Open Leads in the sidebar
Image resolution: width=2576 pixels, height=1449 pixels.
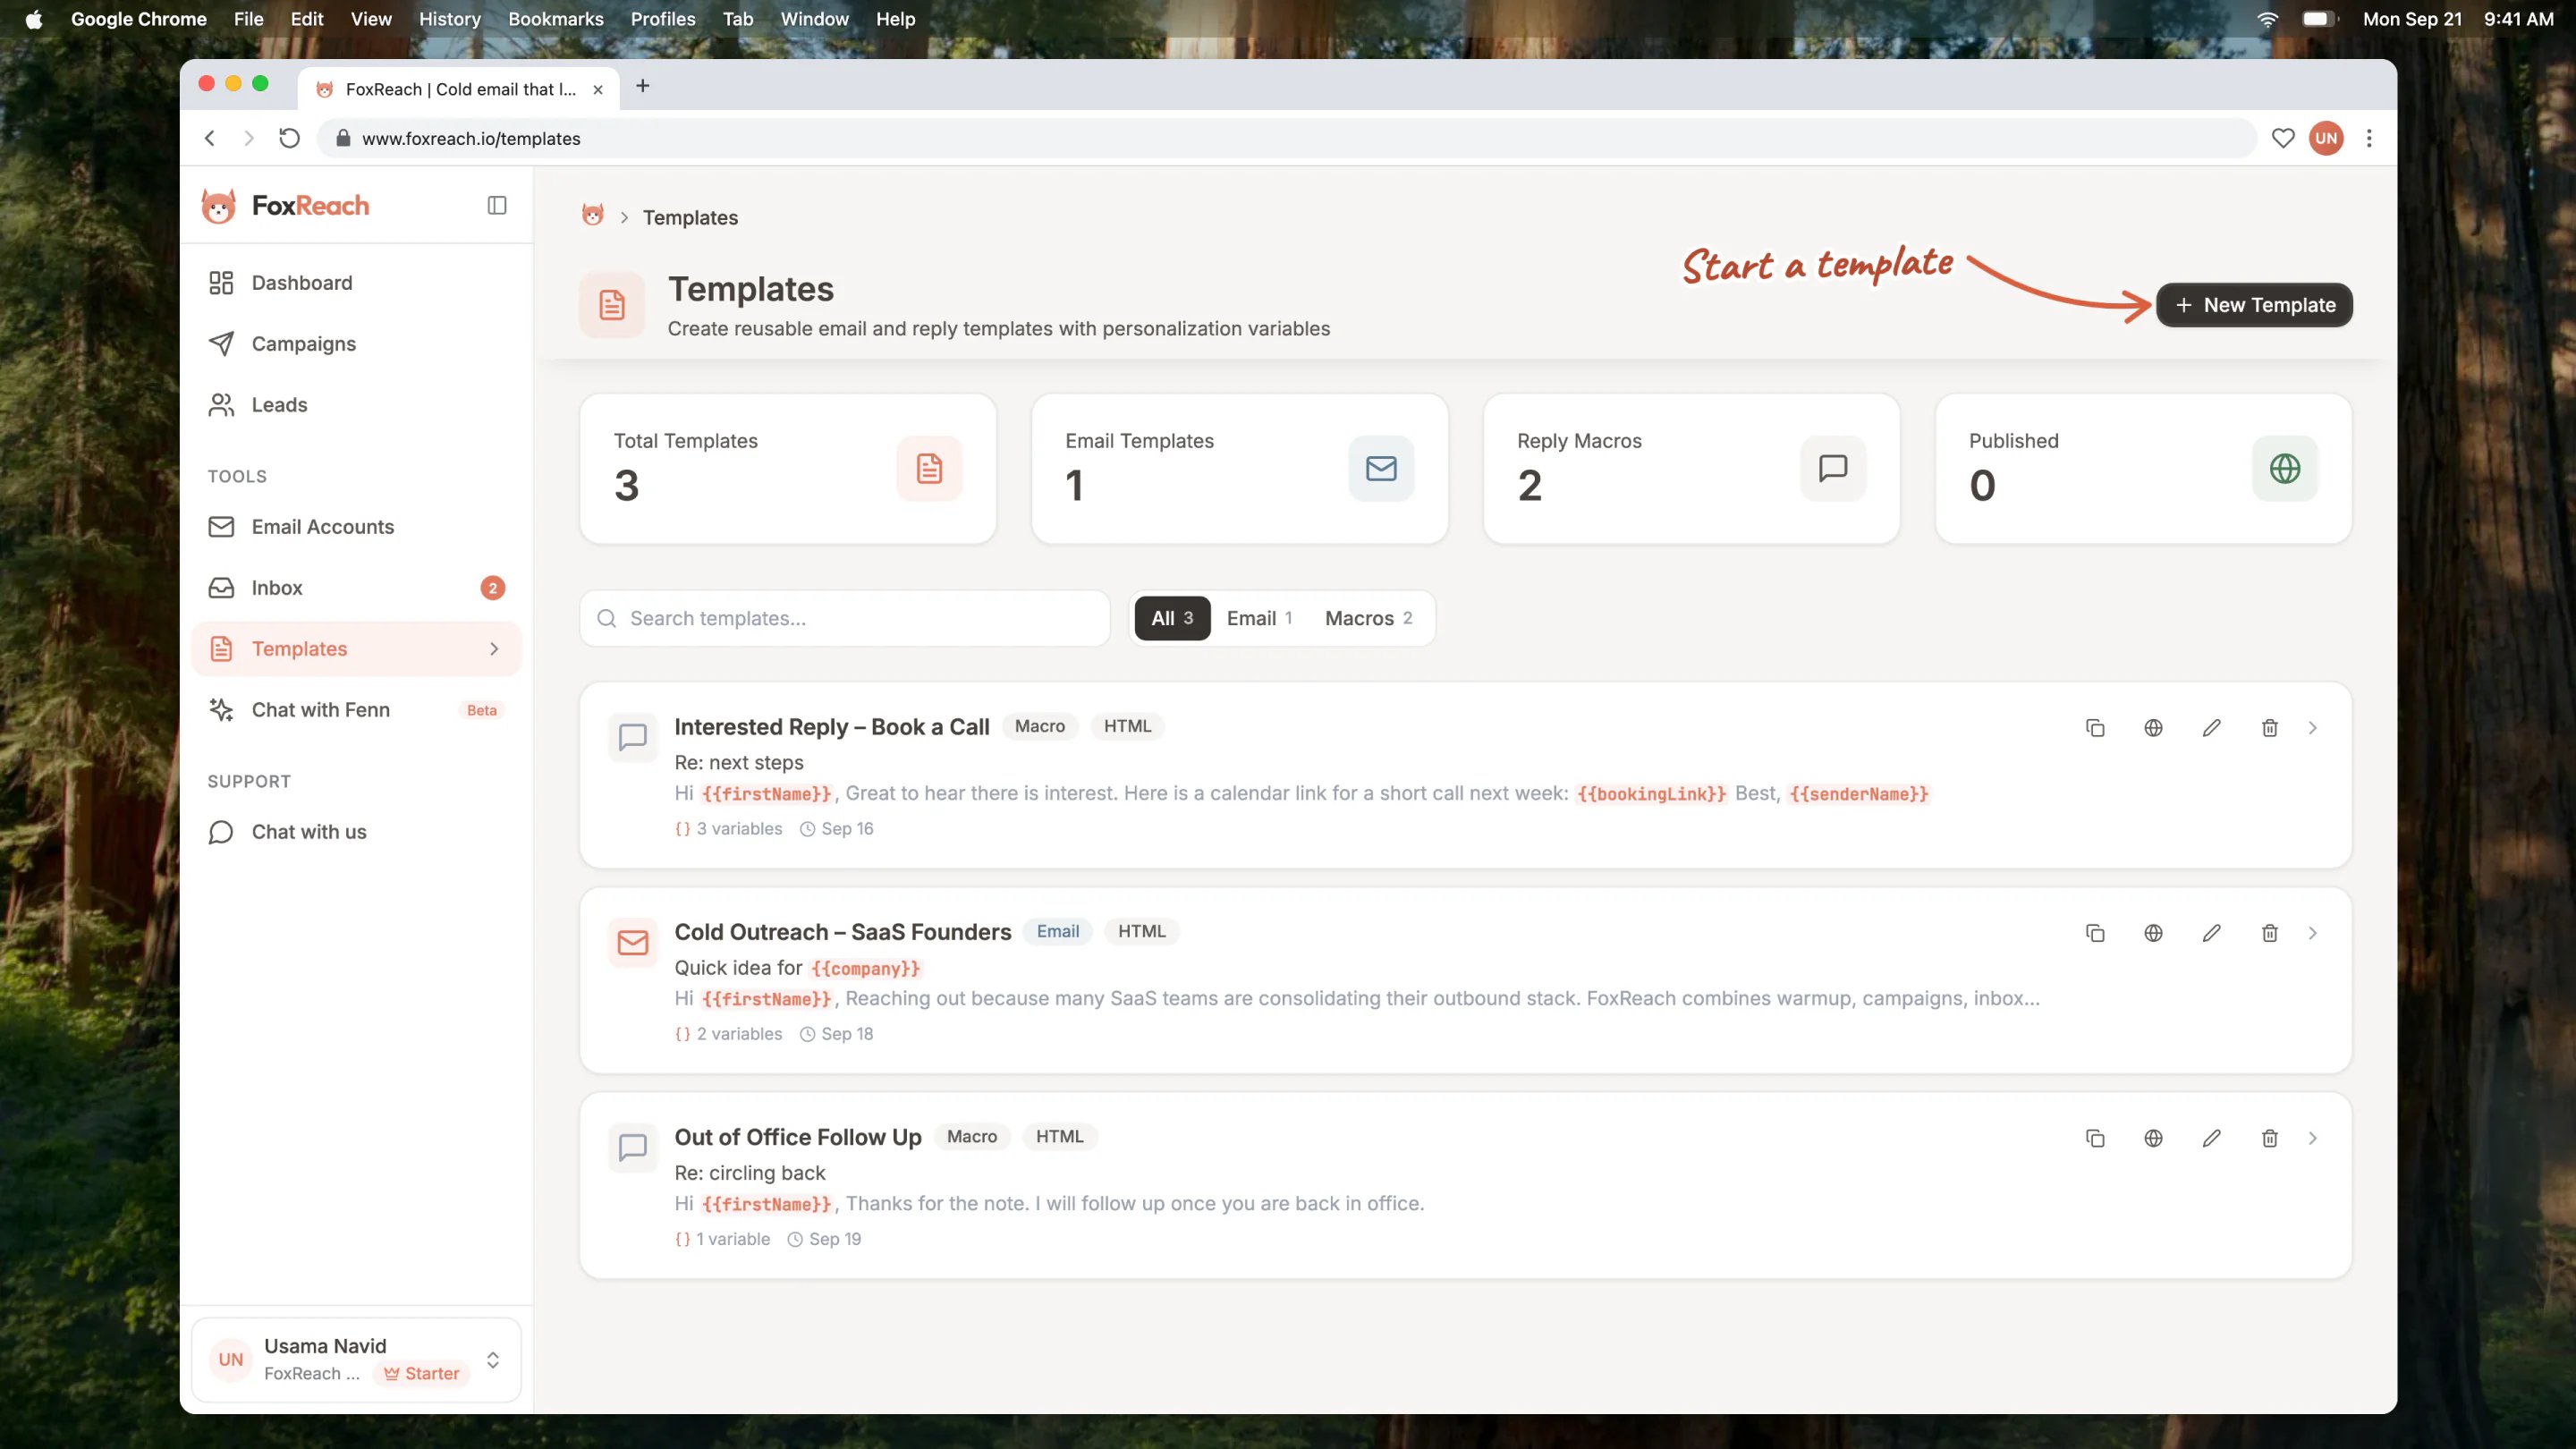356,405
